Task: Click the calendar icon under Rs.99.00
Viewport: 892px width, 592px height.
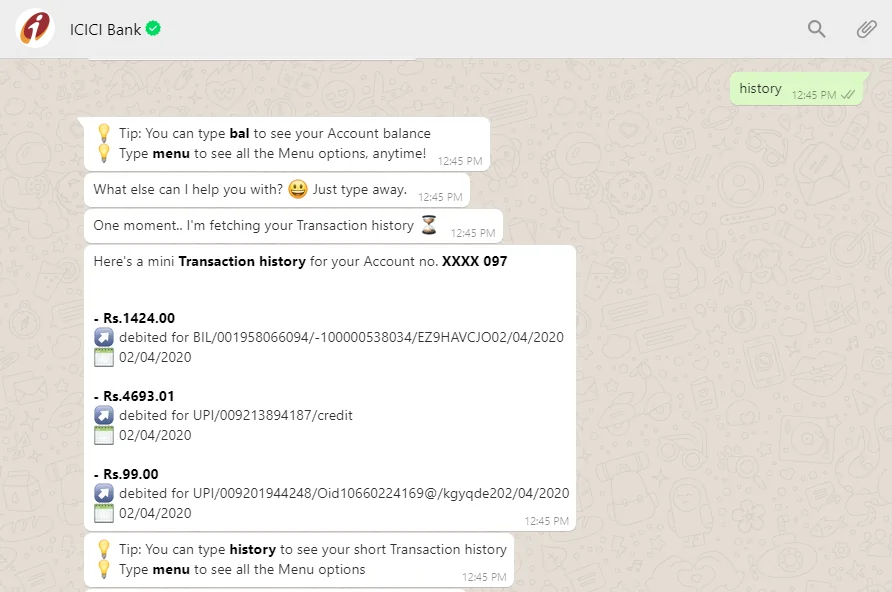Action: coord(104,513)
